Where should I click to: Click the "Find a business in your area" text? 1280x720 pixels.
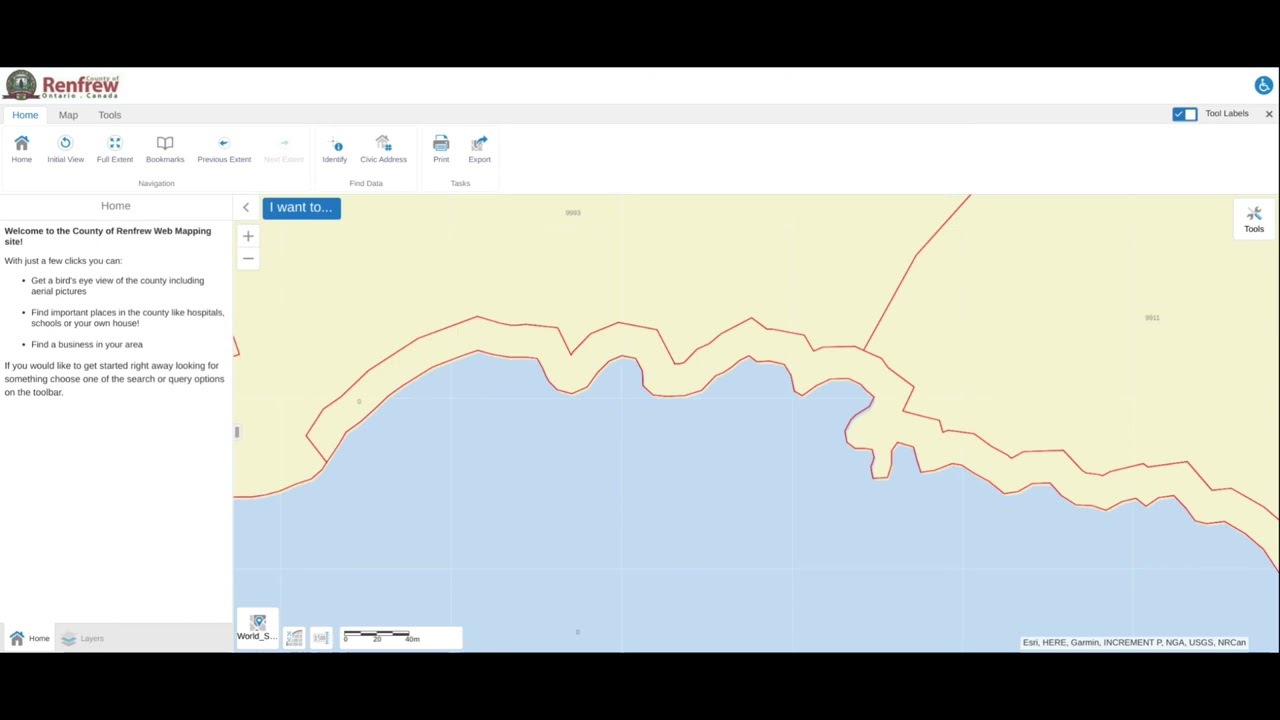click(x=87, y=344)
